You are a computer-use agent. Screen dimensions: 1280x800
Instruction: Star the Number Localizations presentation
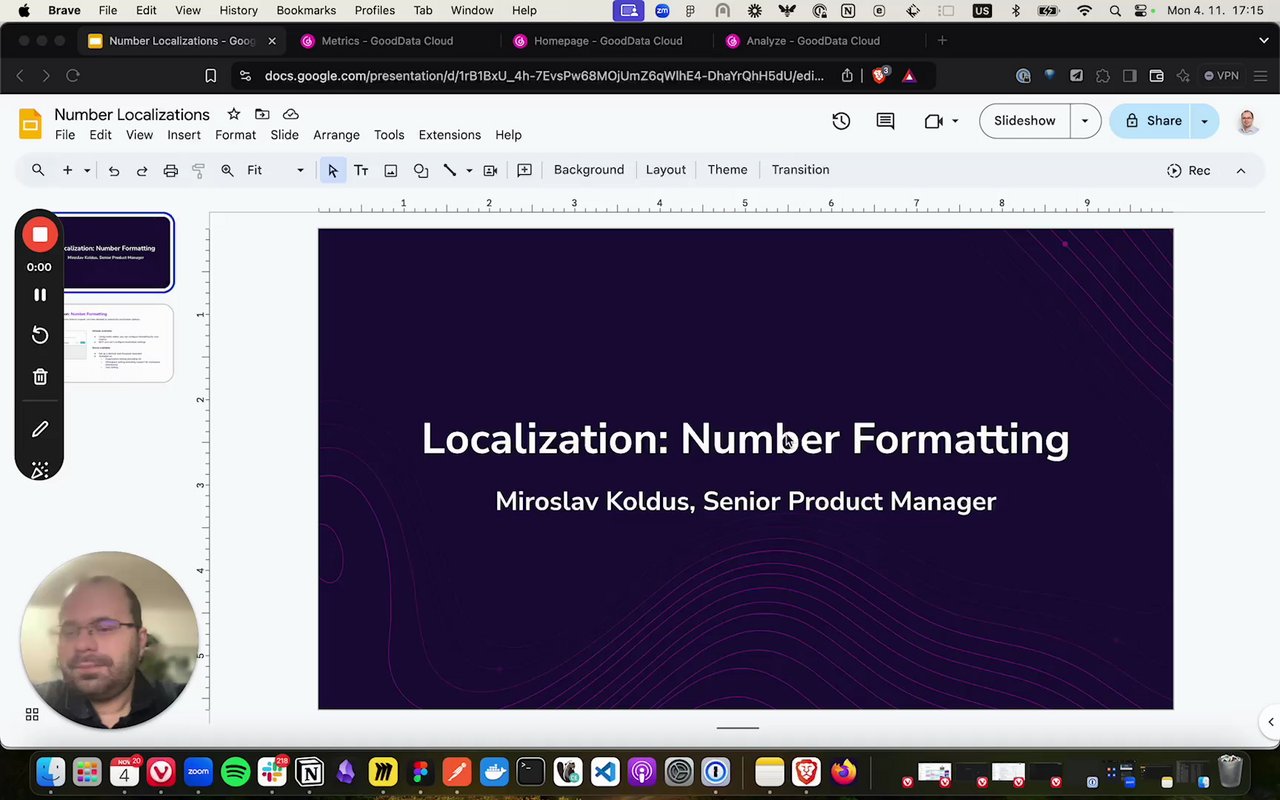pos(233,114)
